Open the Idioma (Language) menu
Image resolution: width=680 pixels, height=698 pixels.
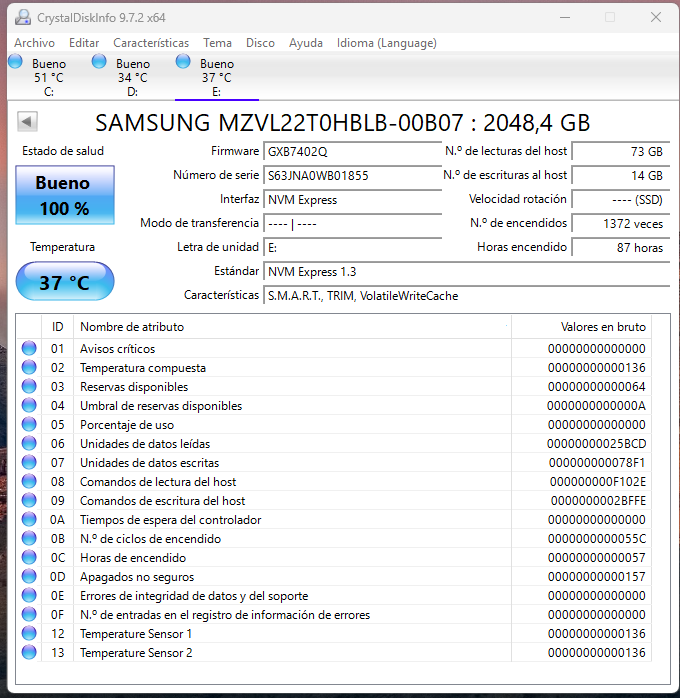(x=386, y=43)
